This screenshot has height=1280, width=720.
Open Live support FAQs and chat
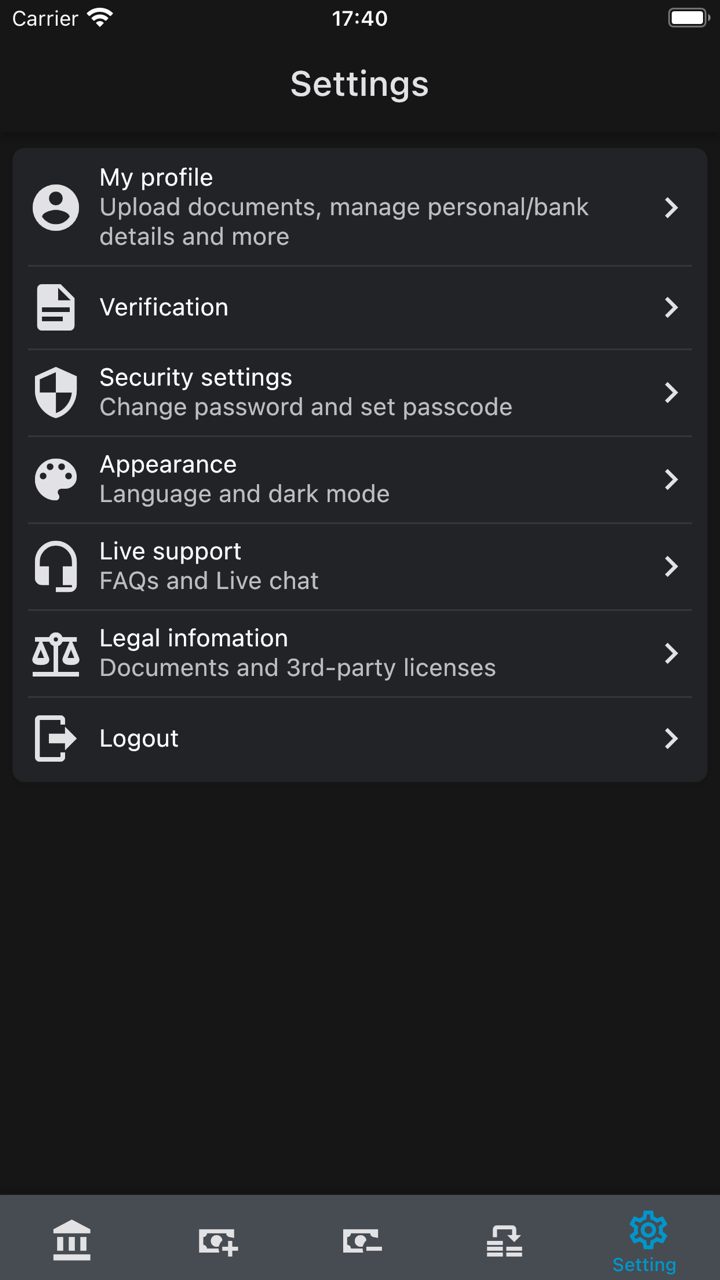point(300,566)
